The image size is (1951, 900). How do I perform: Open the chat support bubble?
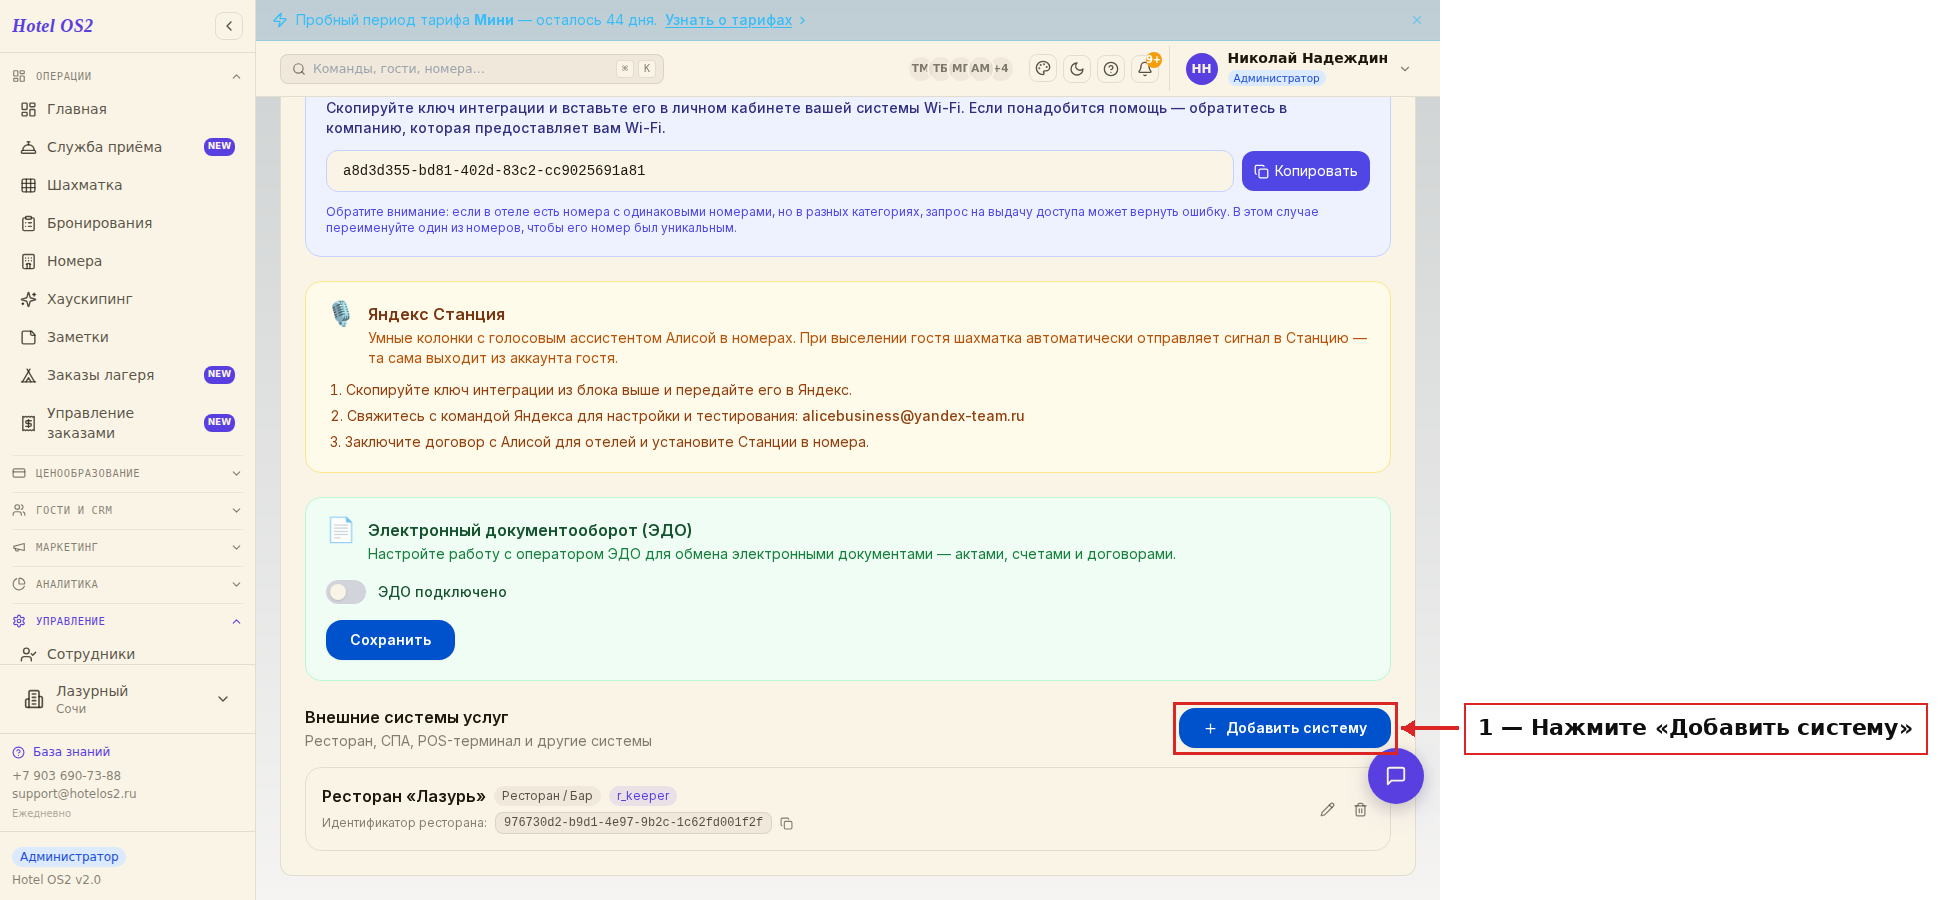pyautogui.click(x=1396, y=776)
